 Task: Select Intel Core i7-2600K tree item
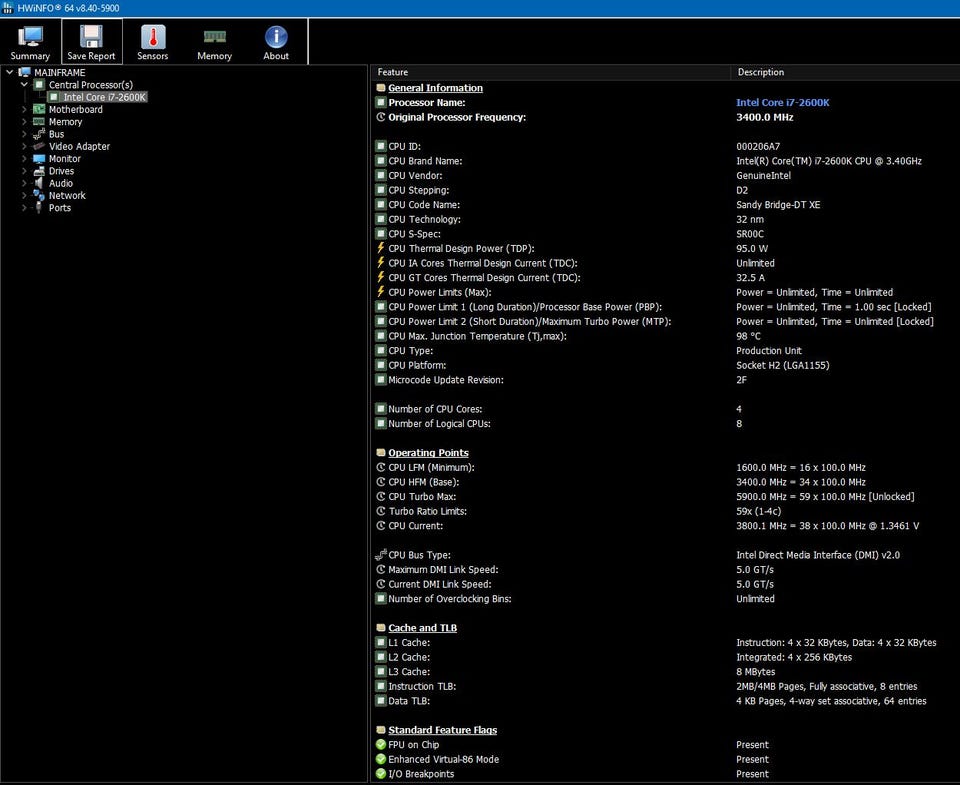coord(104,97)
